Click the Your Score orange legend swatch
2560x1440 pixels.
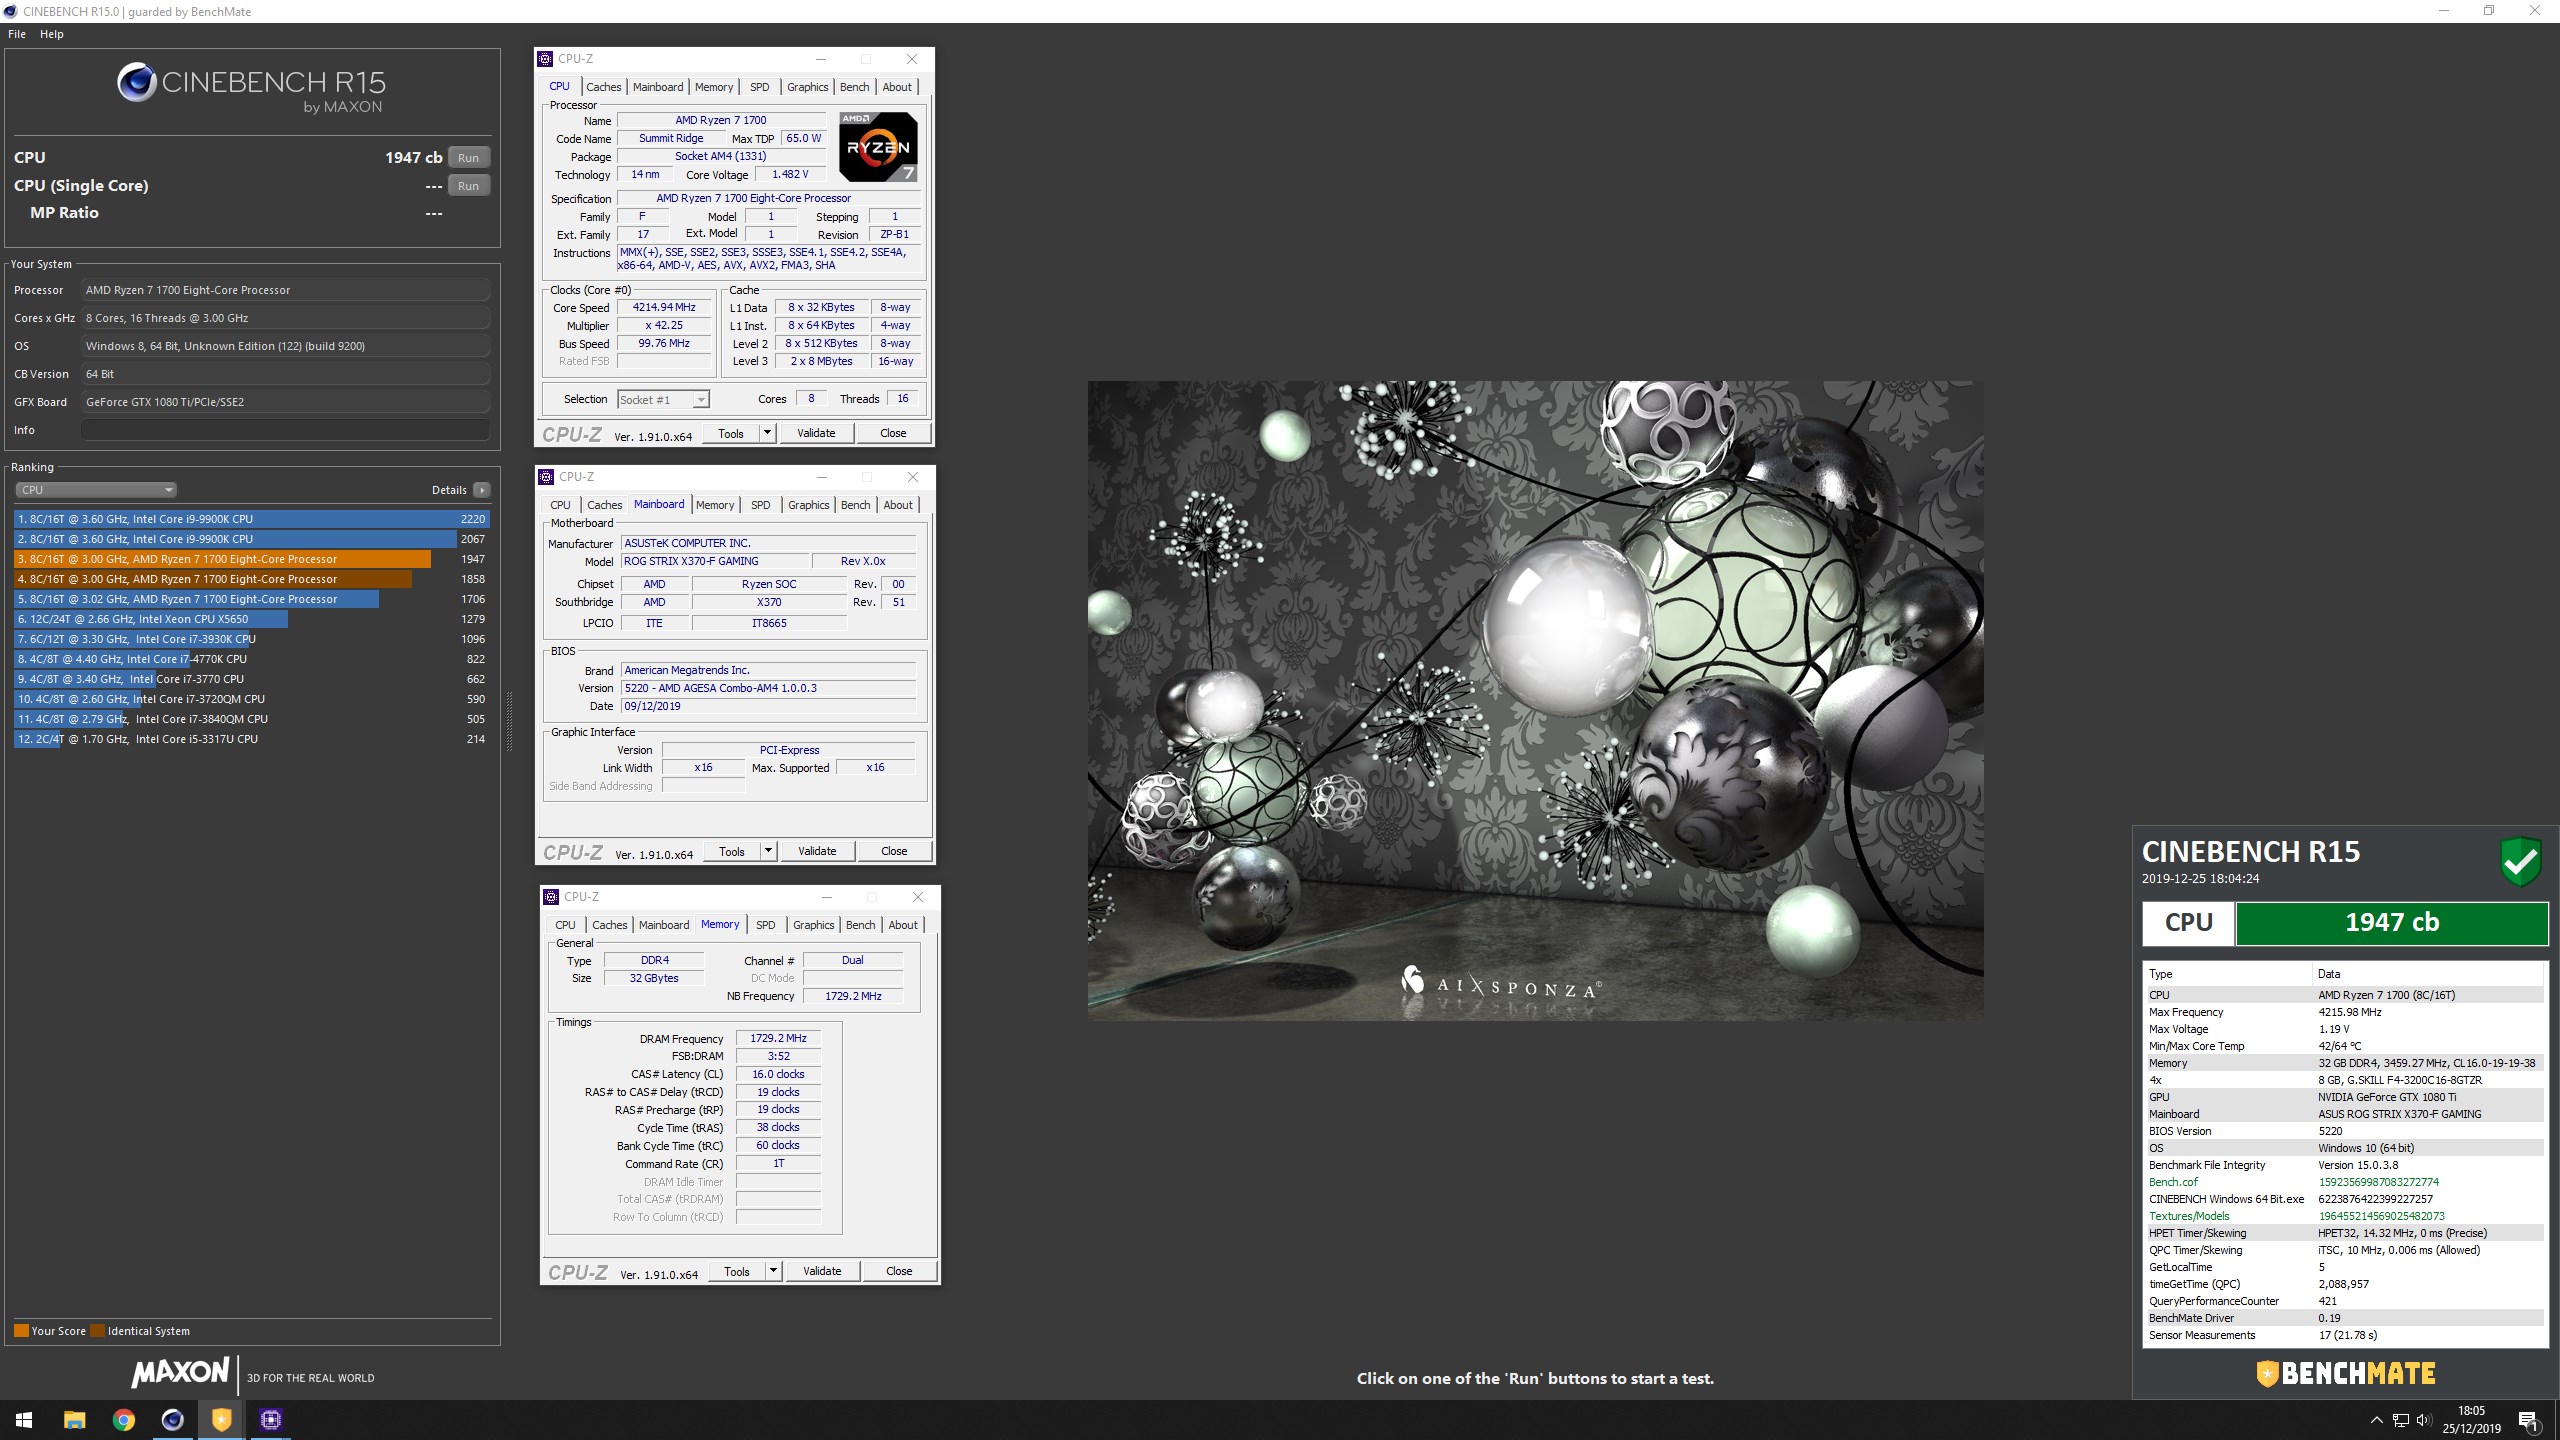coord(21,1331)
